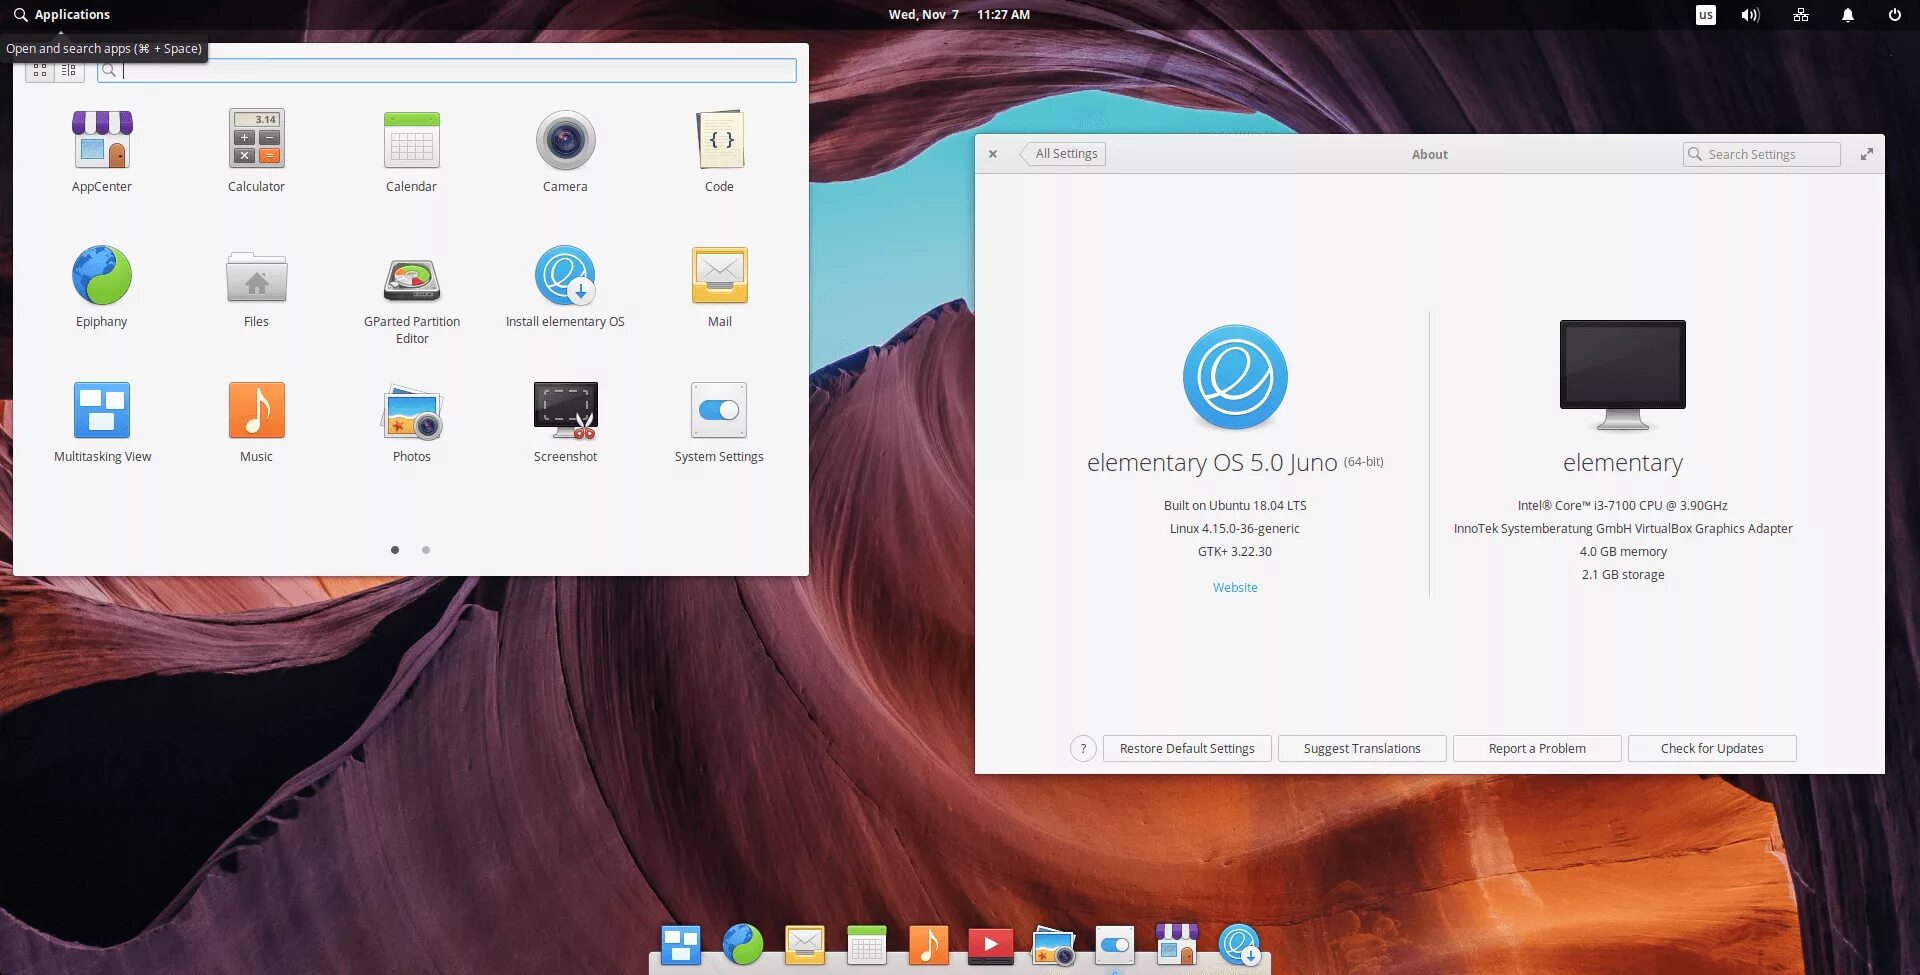Close the About settings window
The width and height of the screenshot is (1920, 975).
pos(993,154)
